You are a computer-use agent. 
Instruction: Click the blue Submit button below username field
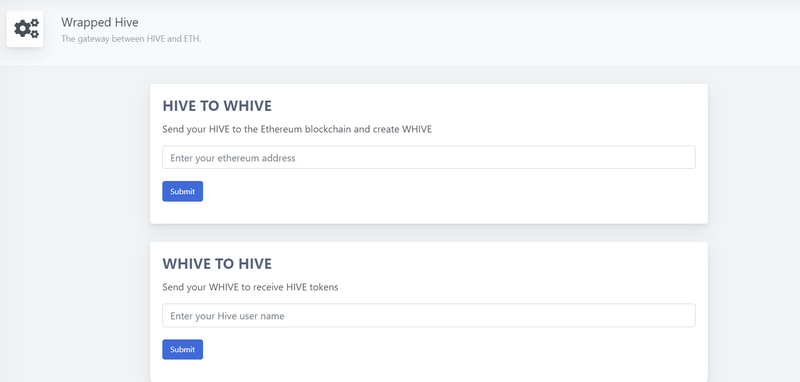pos(183,349)
